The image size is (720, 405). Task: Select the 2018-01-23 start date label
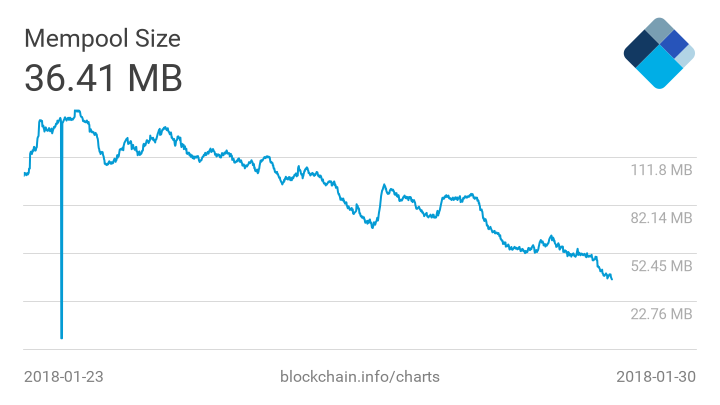(64, 376)
